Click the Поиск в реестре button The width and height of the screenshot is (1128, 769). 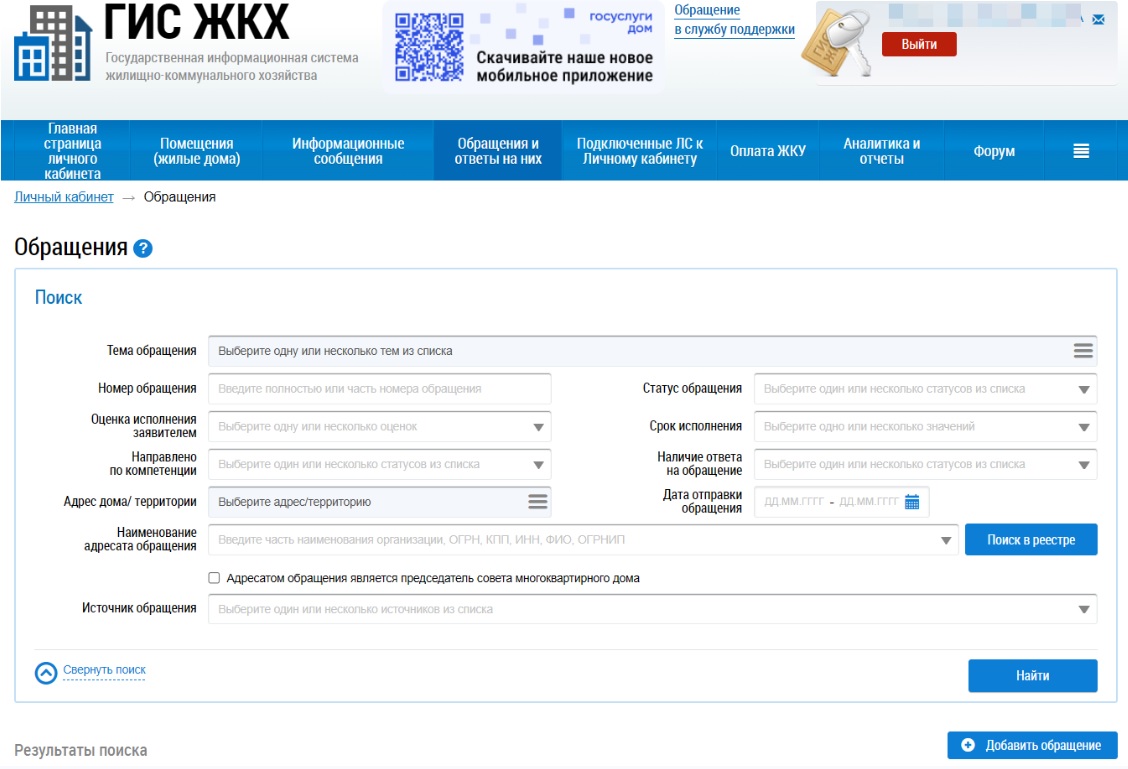(x=1031, y=540)
